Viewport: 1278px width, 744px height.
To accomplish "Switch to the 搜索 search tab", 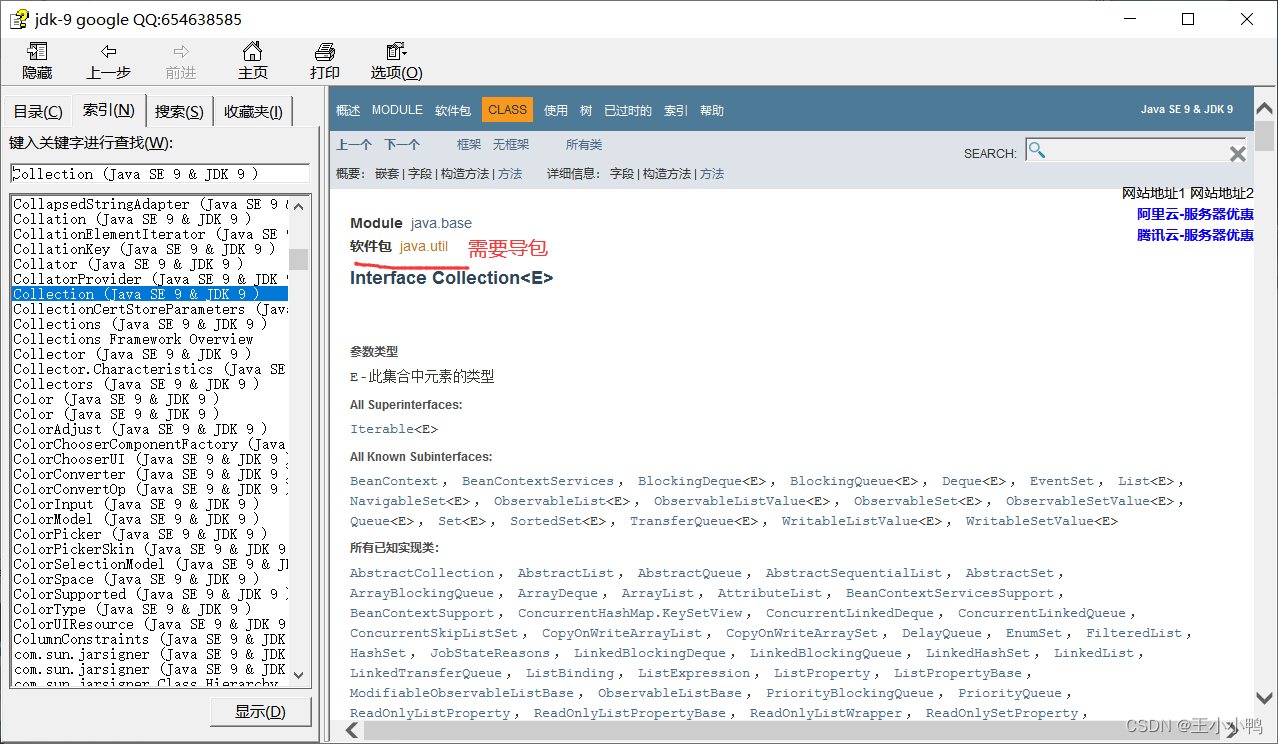I will [x=178, y=110].
